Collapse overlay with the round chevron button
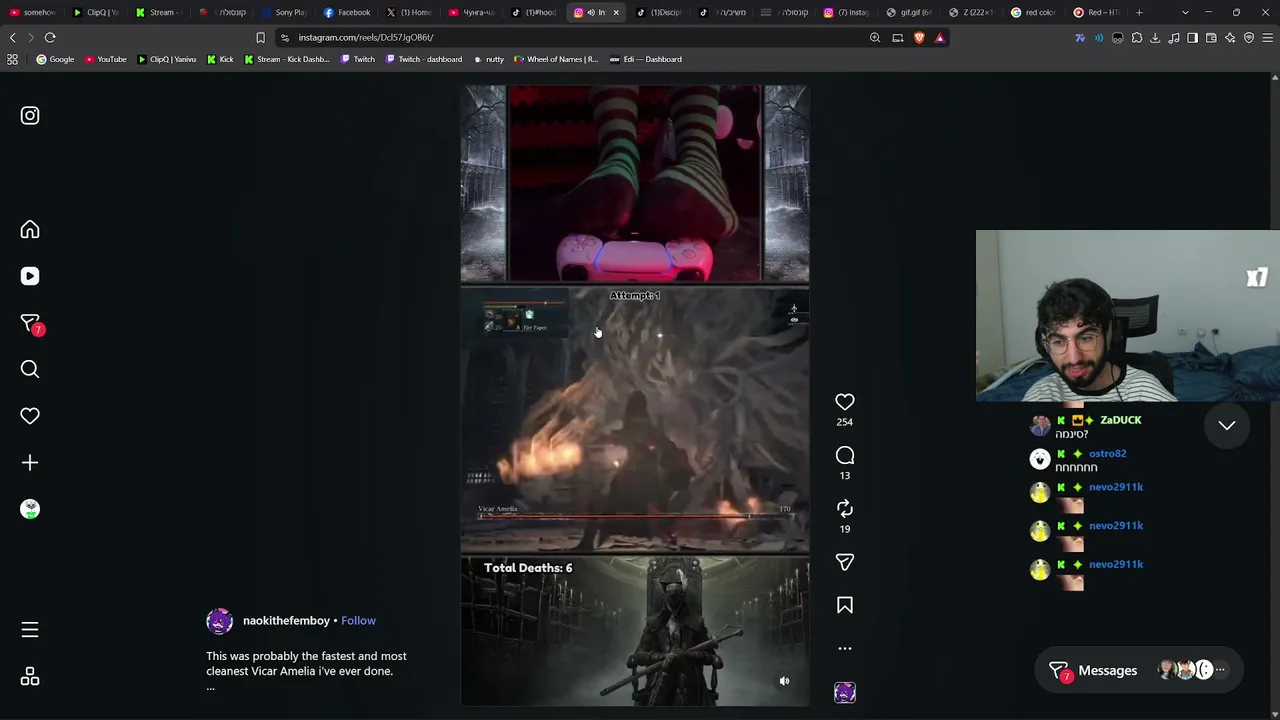 1227,426
